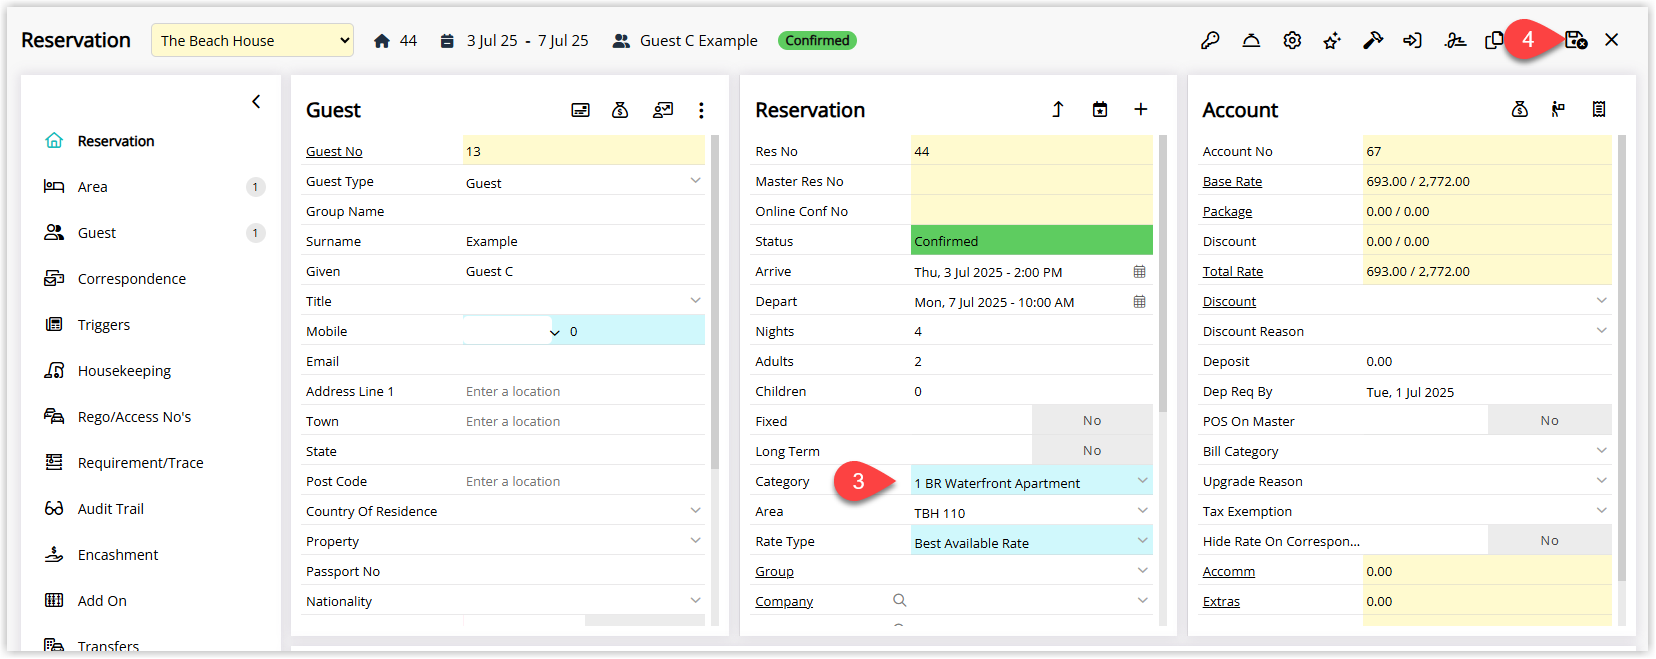Screen dimensions: 1656x659
Task: Click the Accomm link
Action: pyautogui.click(x=1229, y=572)
